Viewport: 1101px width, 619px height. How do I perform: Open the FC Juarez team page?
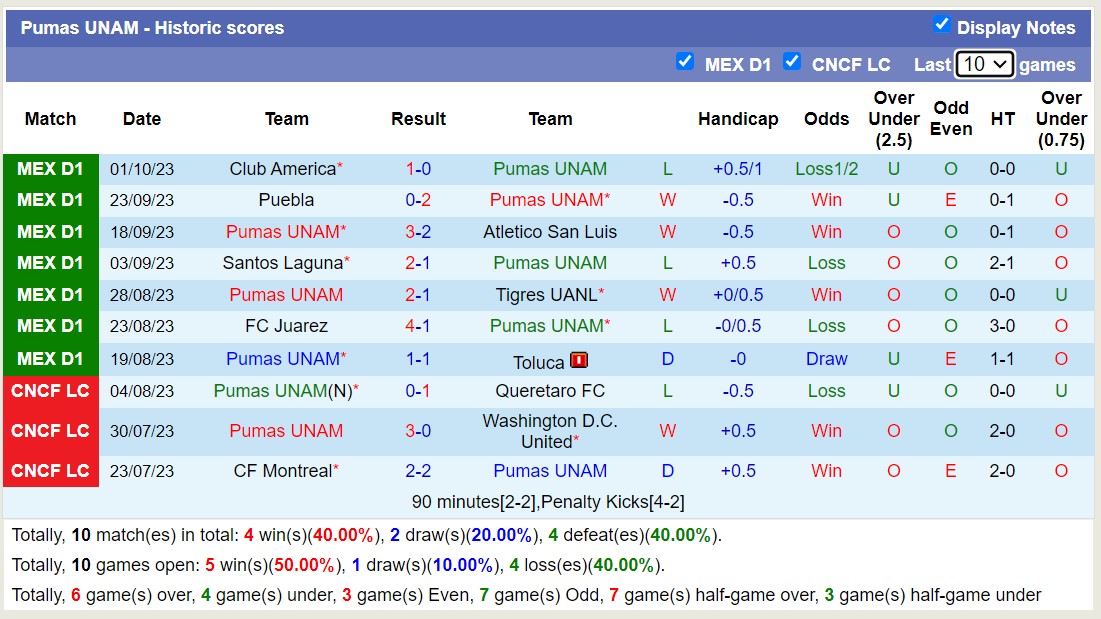coord(286,326)
